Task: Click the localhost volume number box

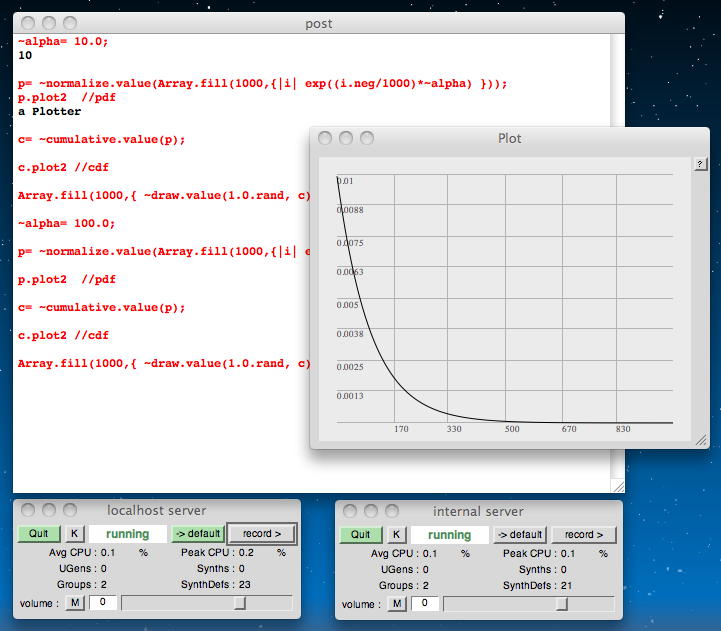Action: [103, 603]
